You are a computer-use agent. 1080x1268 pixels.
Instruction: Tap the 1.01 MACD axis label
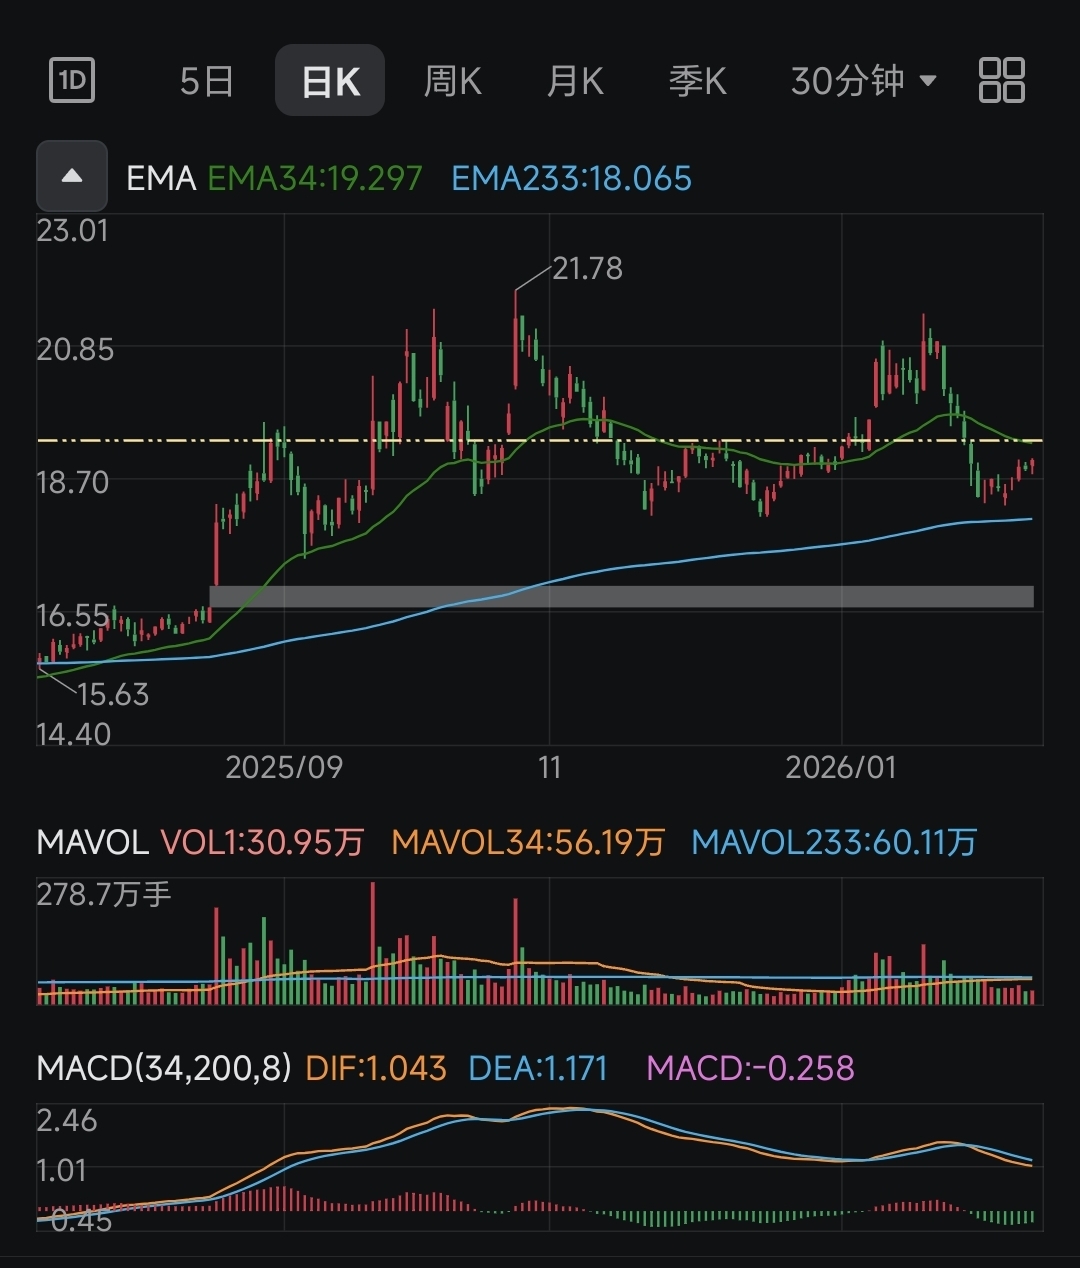62,1171
